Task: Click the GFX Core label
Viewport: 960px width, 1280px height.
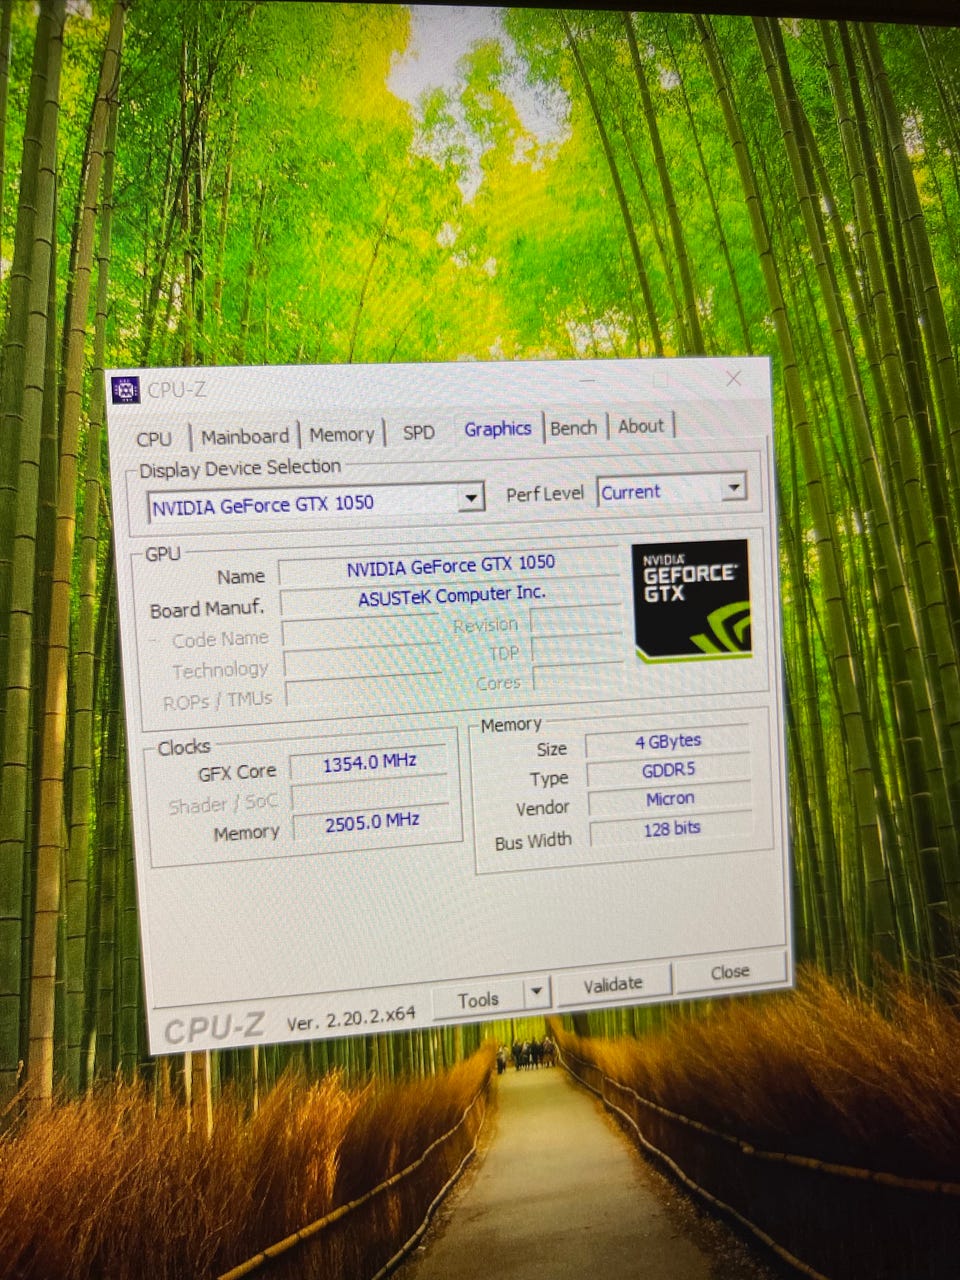Action: [x=237, y=773]
